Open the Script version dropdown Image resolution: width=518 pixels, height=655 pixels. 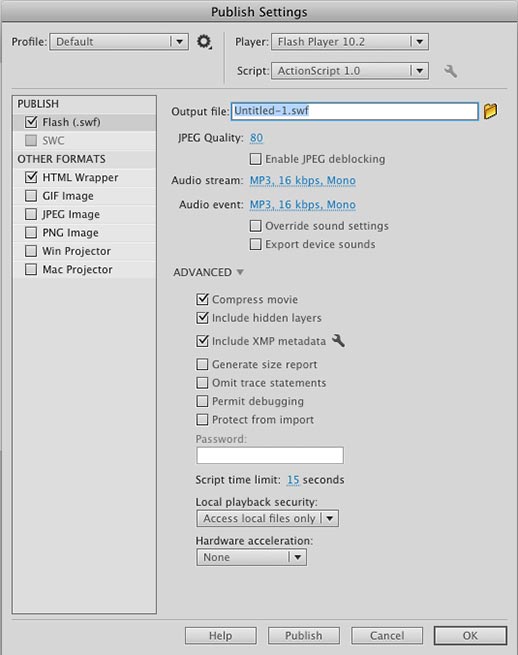[350, 71]
